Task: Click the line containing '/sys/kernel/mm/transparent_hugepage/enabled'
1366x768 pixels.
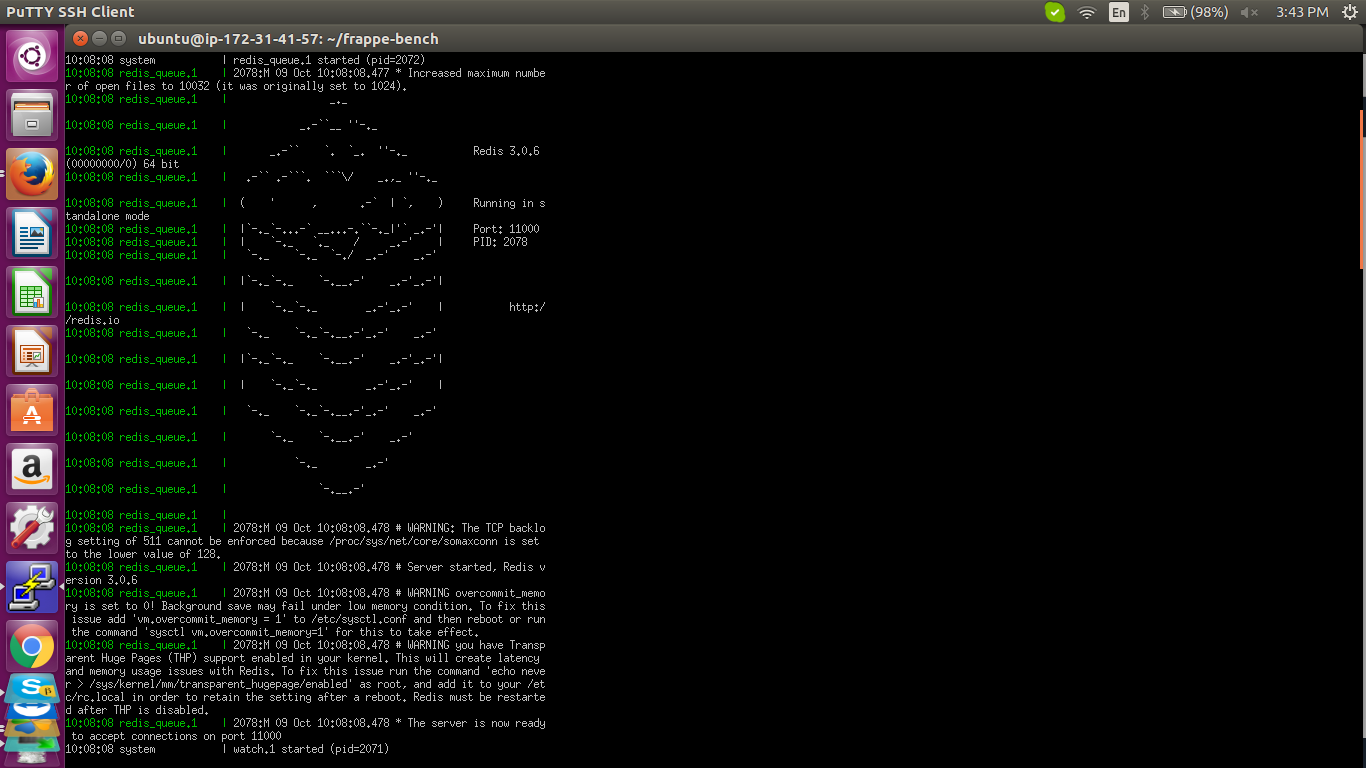Action: pos(305,684)
